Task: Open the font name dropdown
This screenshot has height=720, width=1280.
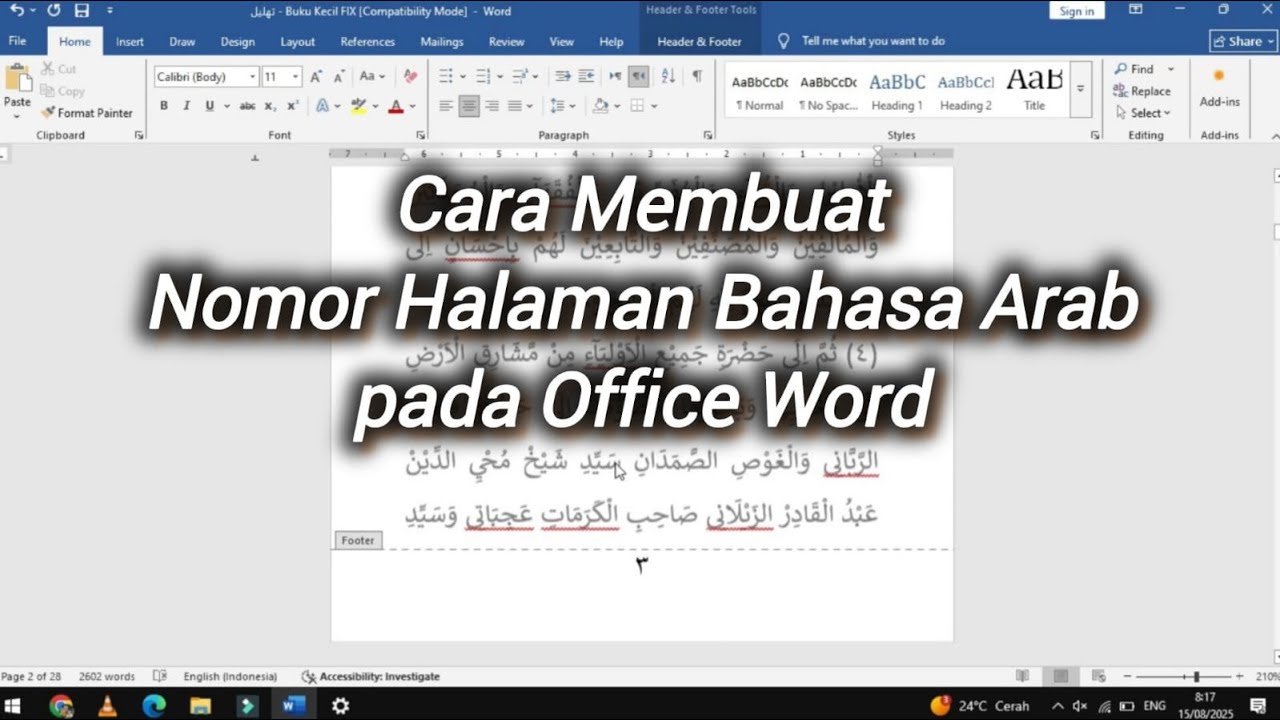Action: [x=253, y=76]
